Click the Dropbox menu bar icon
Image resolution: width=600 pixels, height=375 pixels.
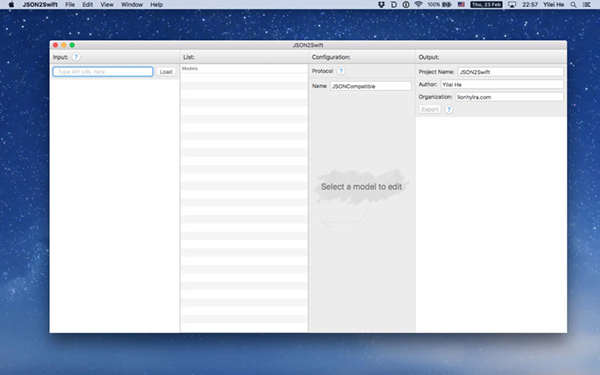point(381,5)
